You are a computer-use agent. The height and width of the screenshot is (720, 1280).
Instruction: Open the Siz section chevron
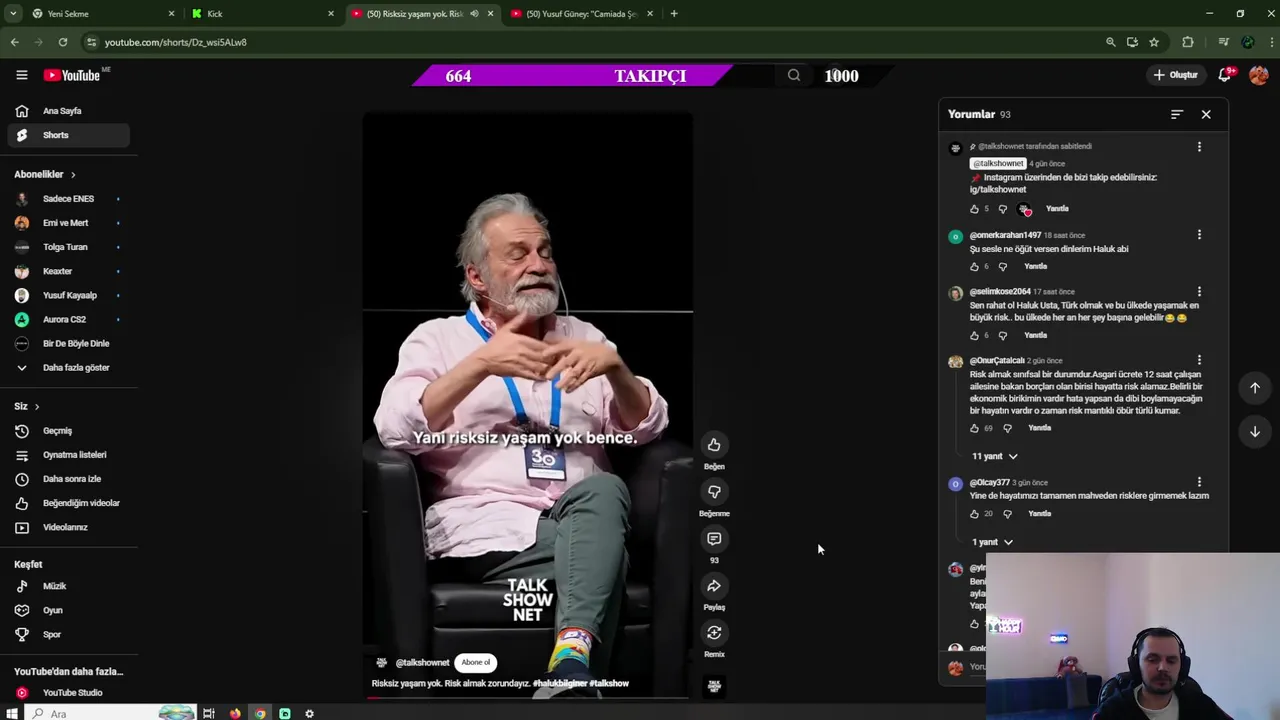tap(37, 407)
